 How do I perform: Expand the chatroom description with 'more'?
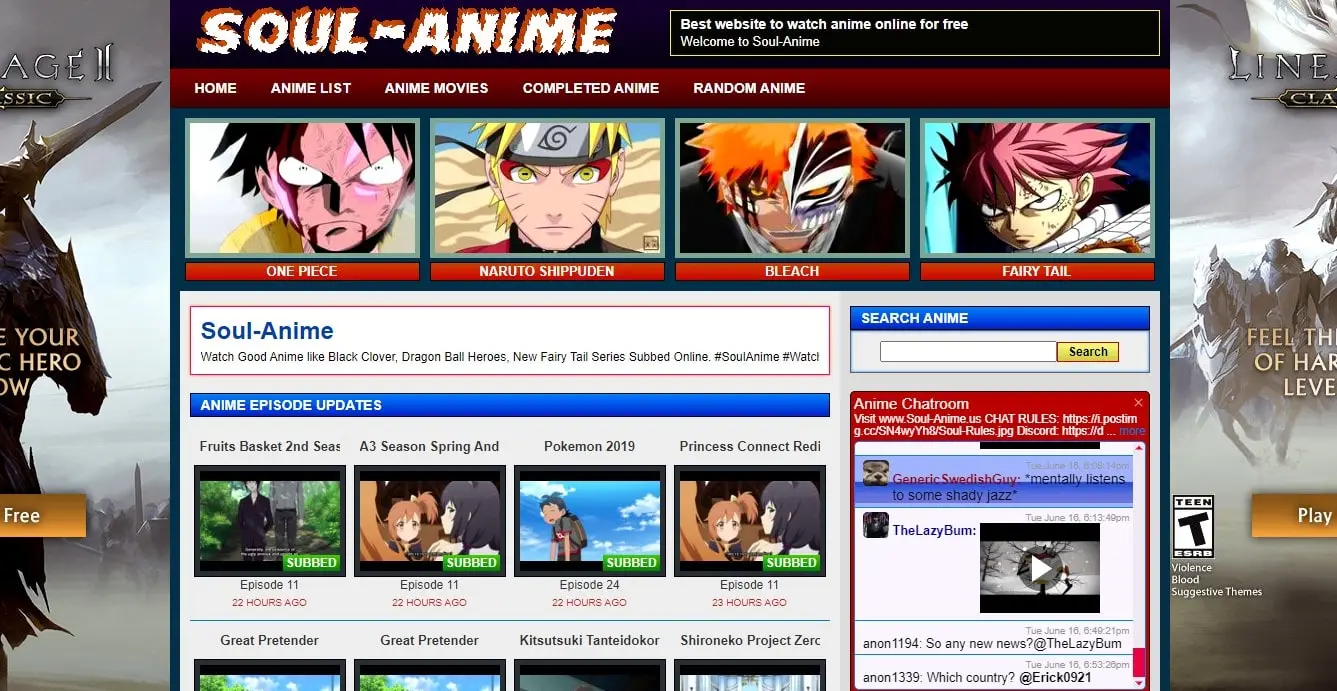[x=1132, y=431]
